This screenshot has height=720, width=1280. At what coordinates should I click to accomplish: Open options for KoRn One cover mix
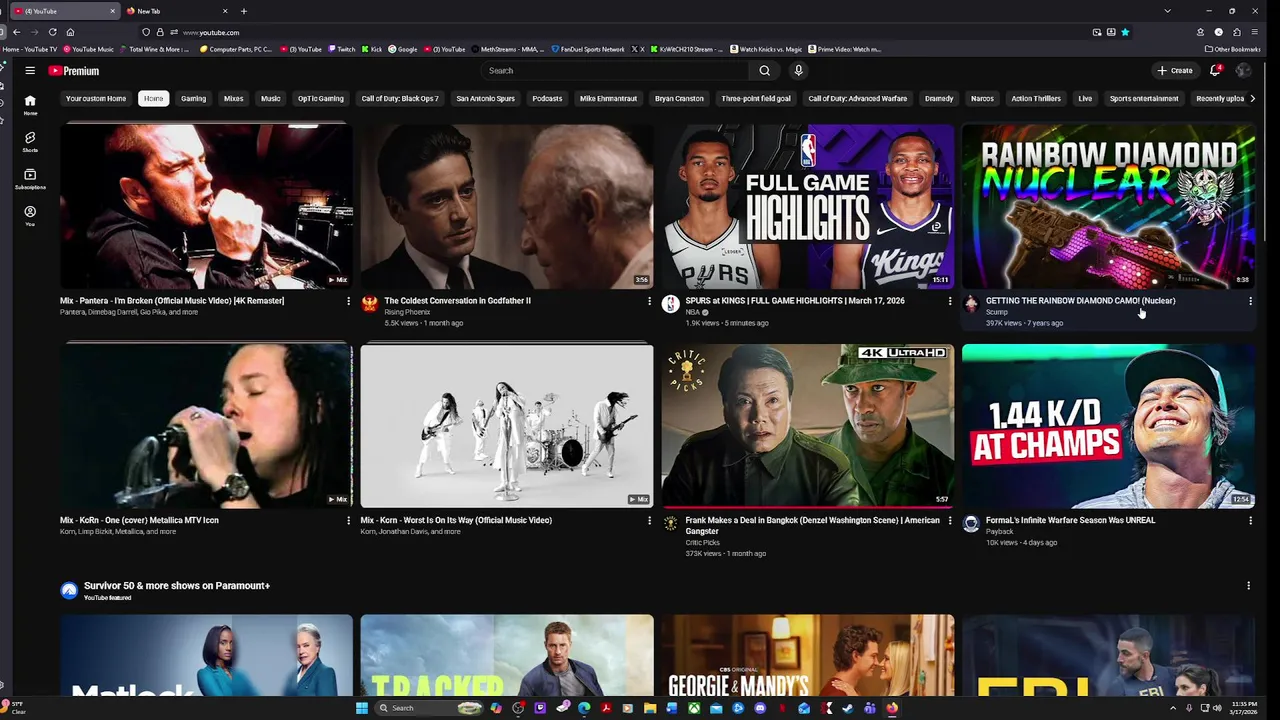coord(348,520)
